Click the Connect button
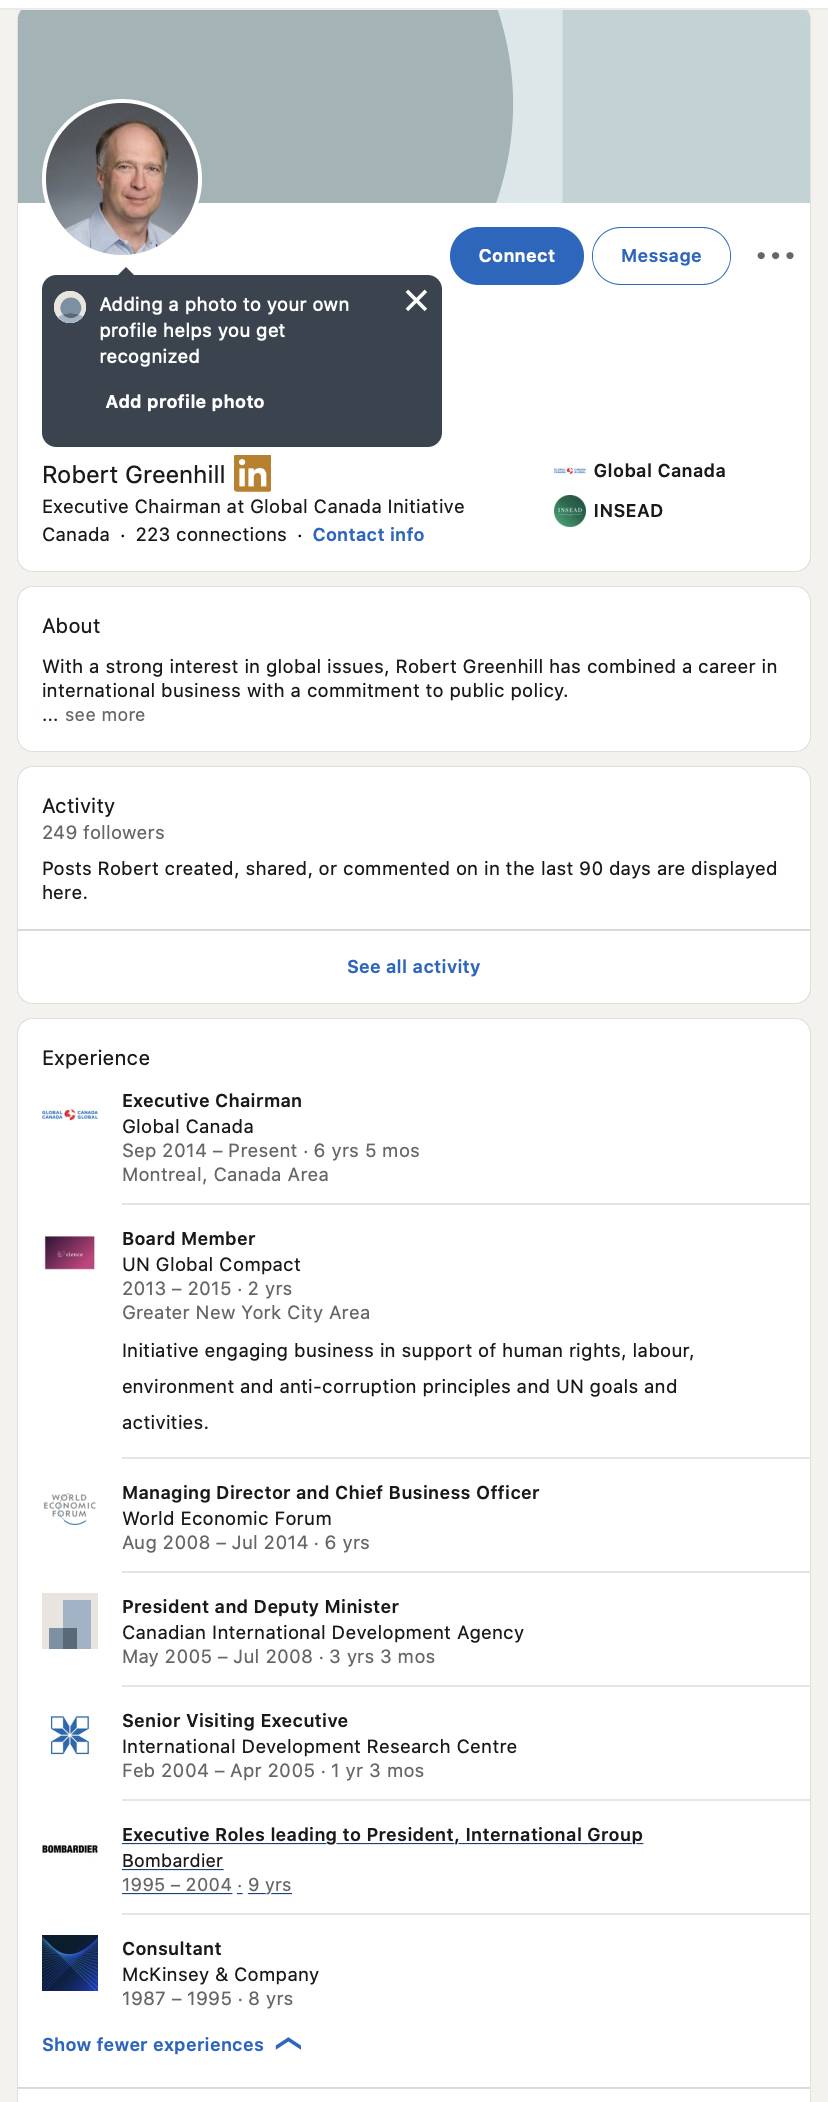The image size is (828, 2102). point(516,256)
